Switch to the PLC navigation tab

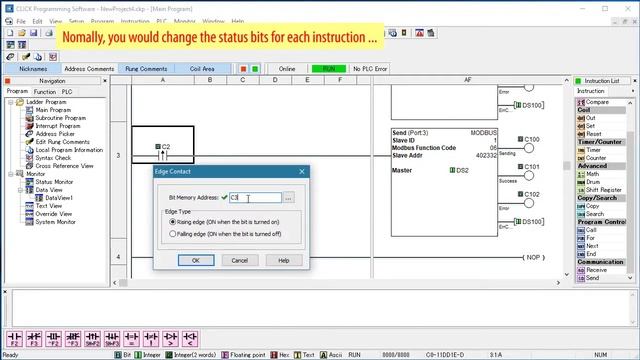point(67,92)
